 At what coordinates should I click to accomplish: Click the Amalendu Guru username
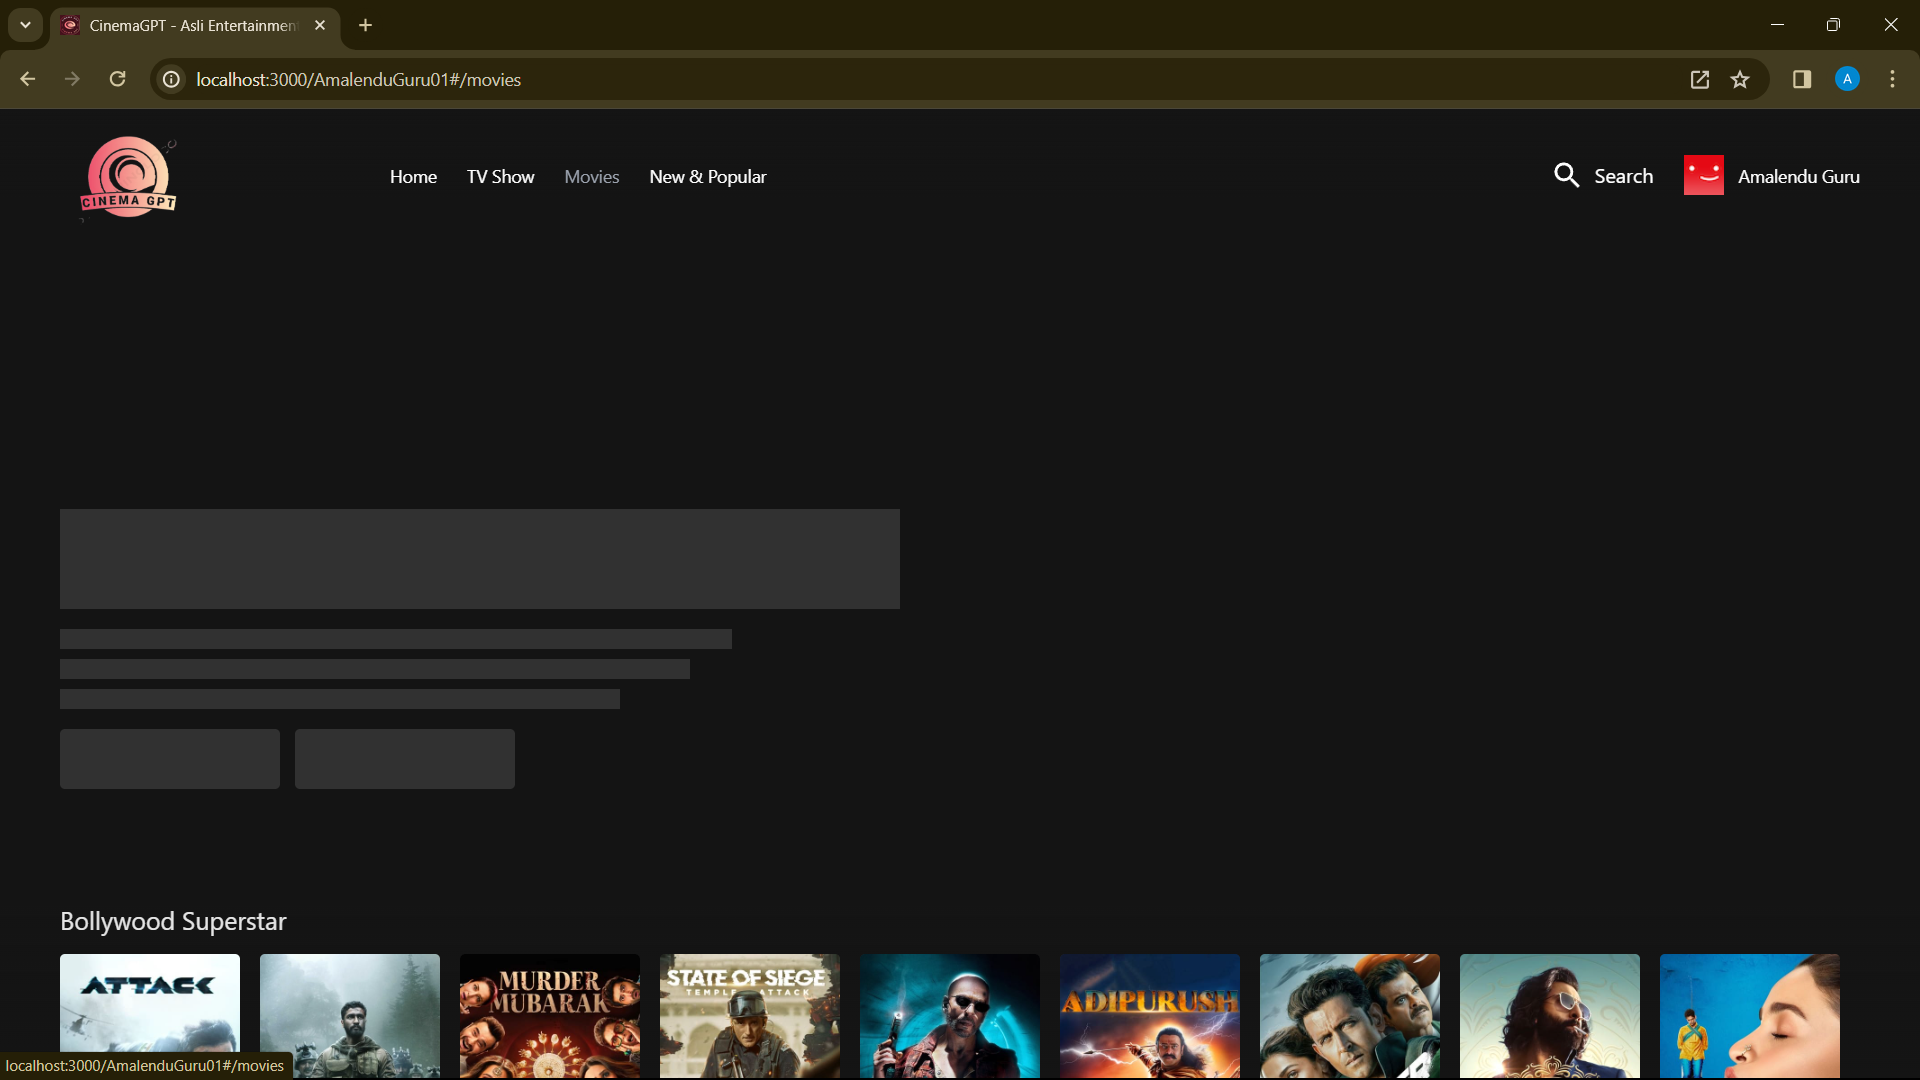pyautogui.click(x=1798, y=177)
